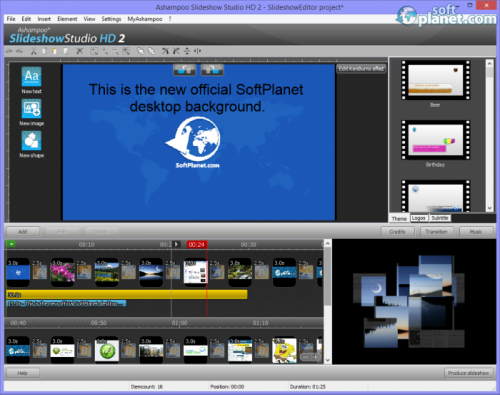Click the Produce slideshow button

[469, 373]
